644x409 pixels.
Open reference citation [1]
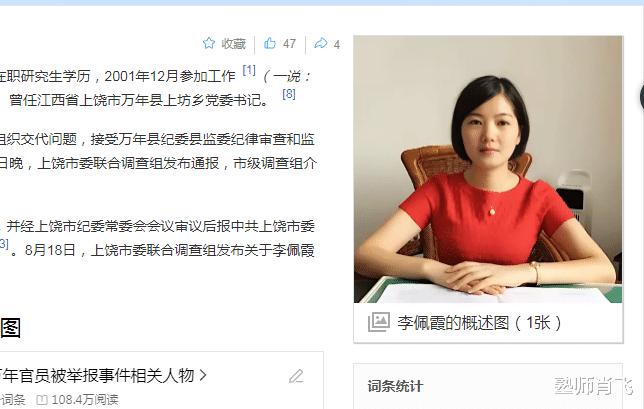click(249, 70)
